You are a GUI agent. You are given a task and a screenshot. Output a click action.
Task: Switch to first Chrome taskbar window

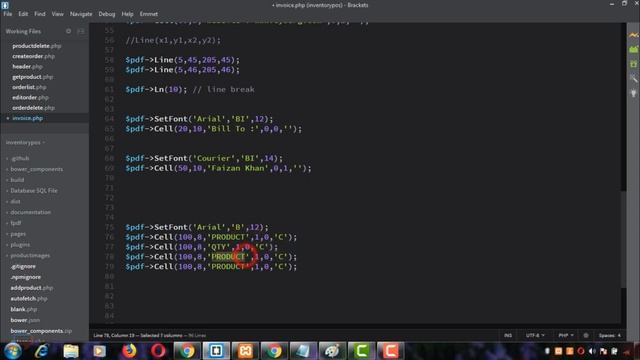(187, 351)
